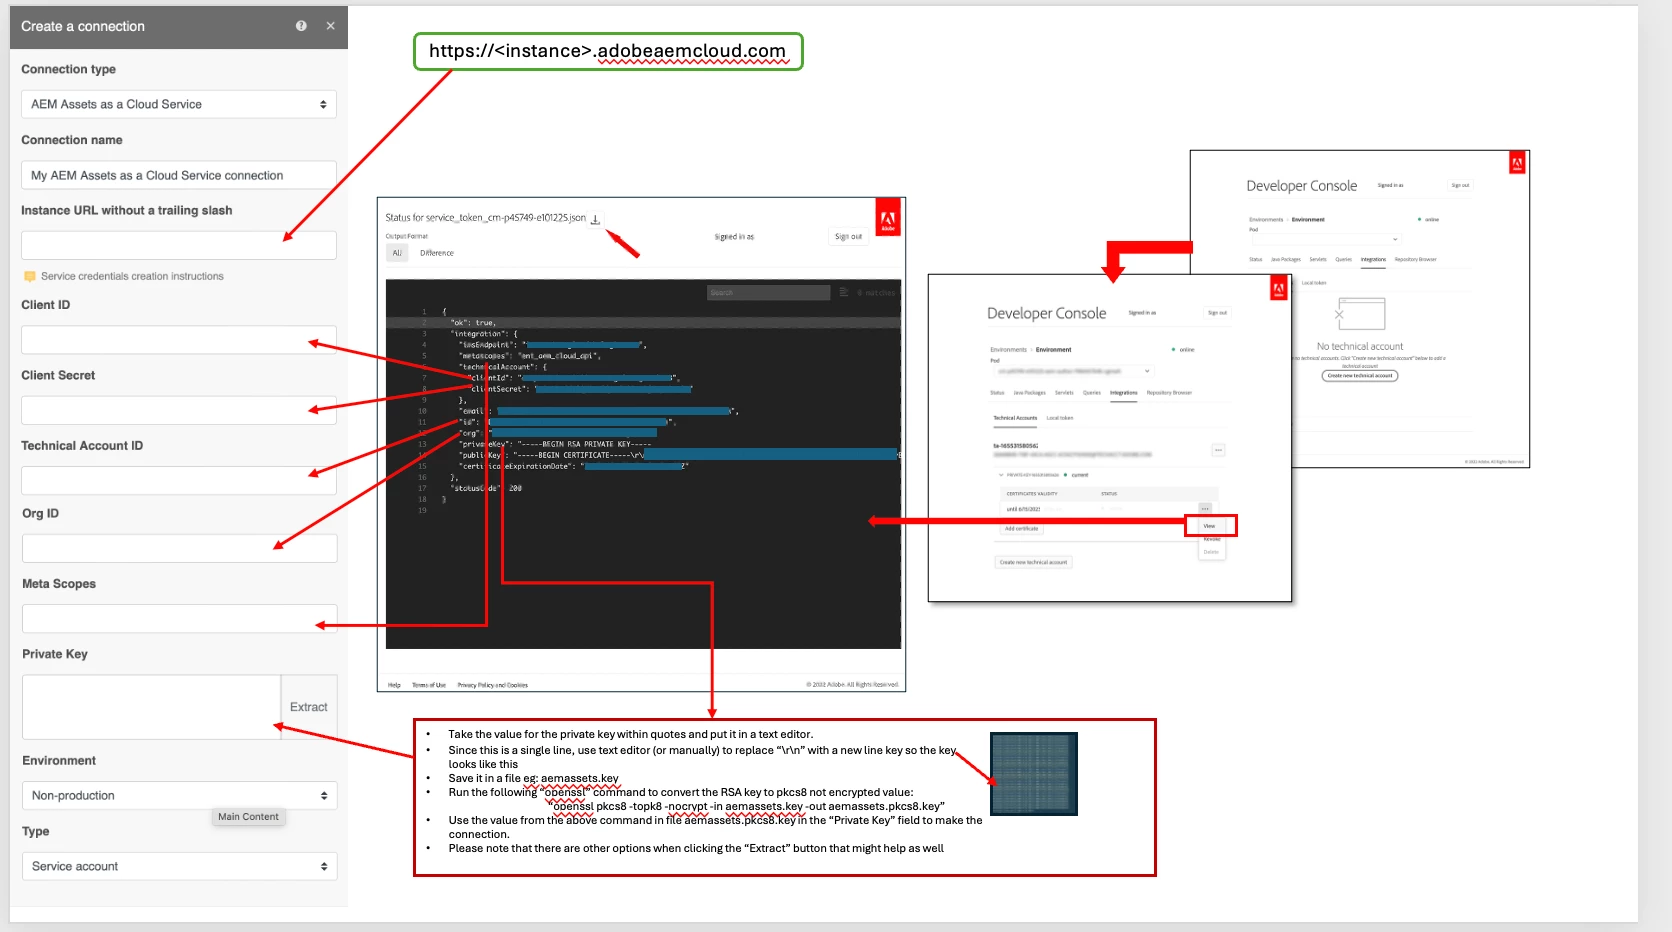The image size is (1672, 932).
Task: Click the Search box in the JSON viewer
Action: click(768, 293)
